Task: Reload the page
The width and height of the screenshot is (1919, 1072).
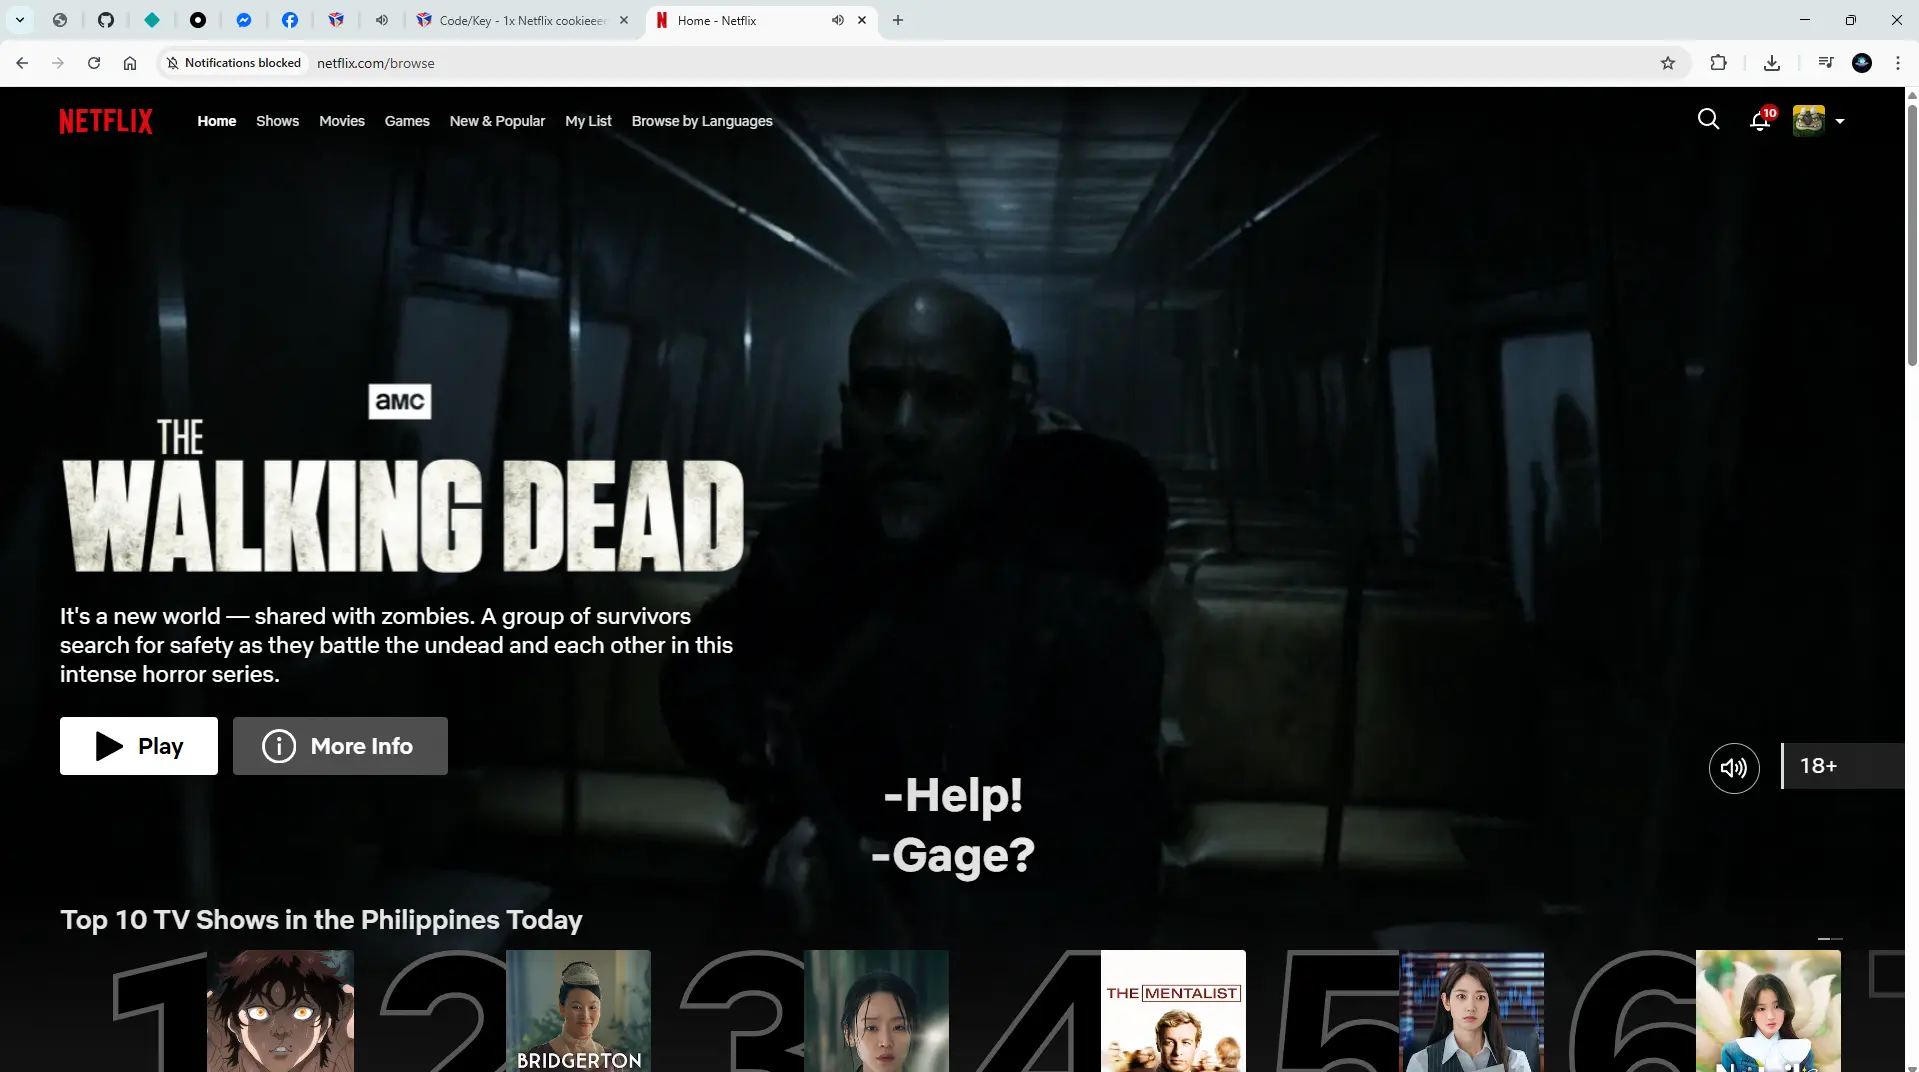Action: pos(94,63)
